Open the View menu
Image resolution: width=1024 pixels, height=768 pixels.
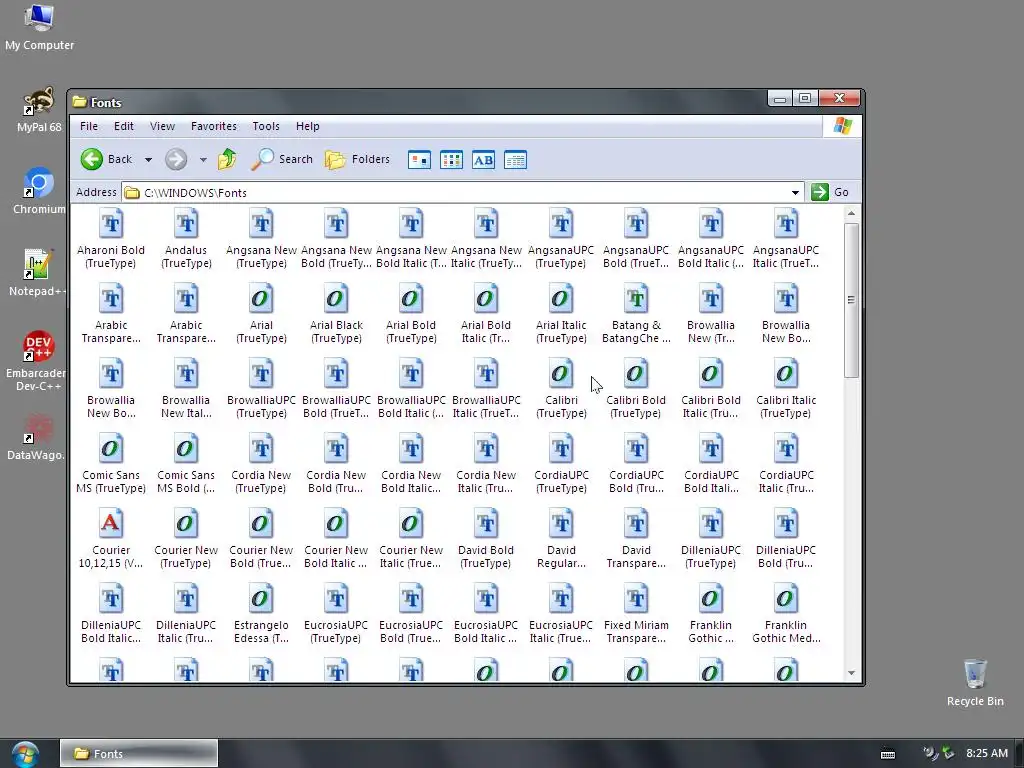[162, 126]
